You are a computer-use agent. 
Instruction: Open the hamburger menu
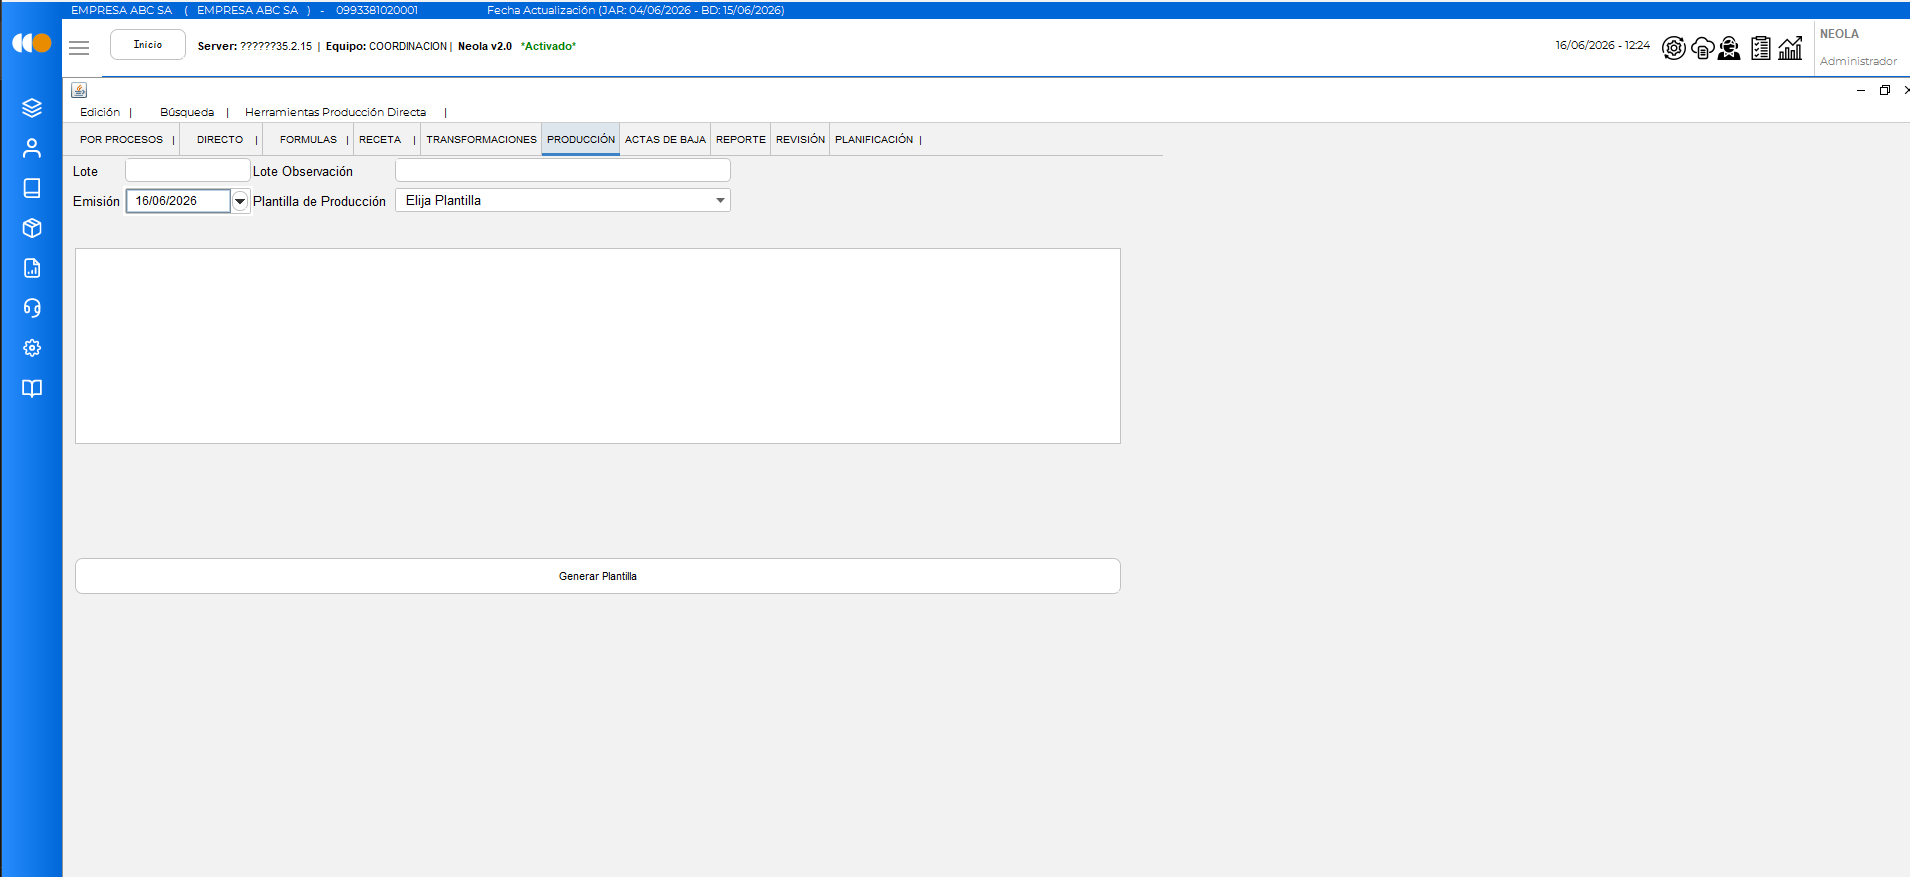(79, 48)
